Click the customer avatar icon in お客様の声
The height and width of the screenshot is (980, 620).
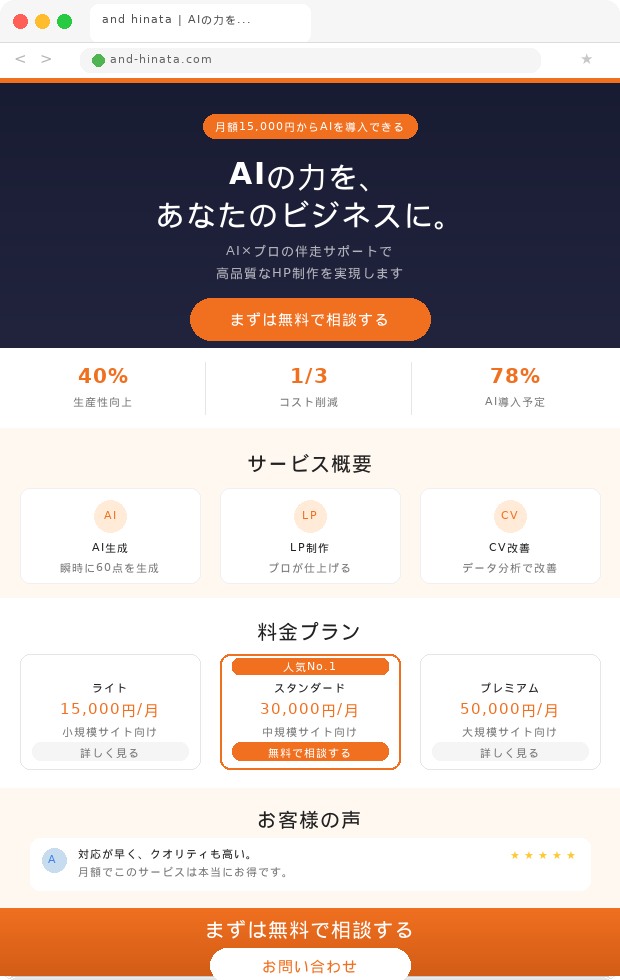54,860
